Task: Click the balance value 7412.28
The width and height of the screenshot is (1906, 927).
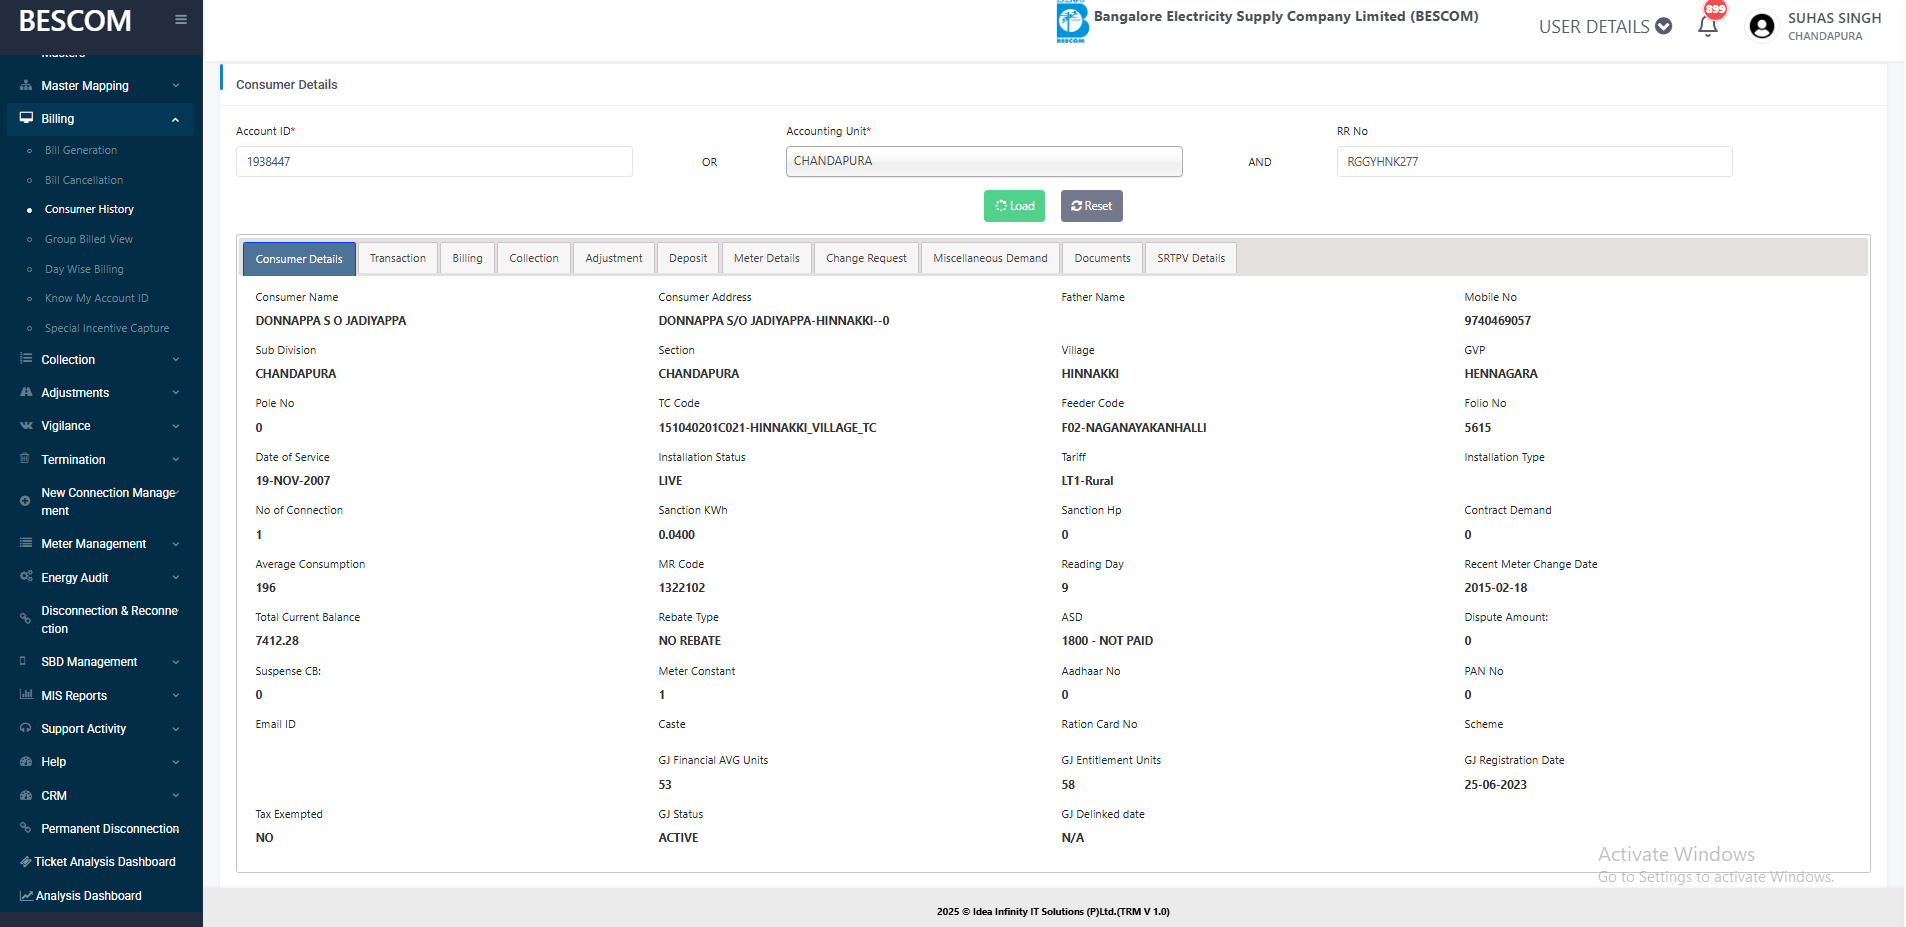Action: (277, 641)
